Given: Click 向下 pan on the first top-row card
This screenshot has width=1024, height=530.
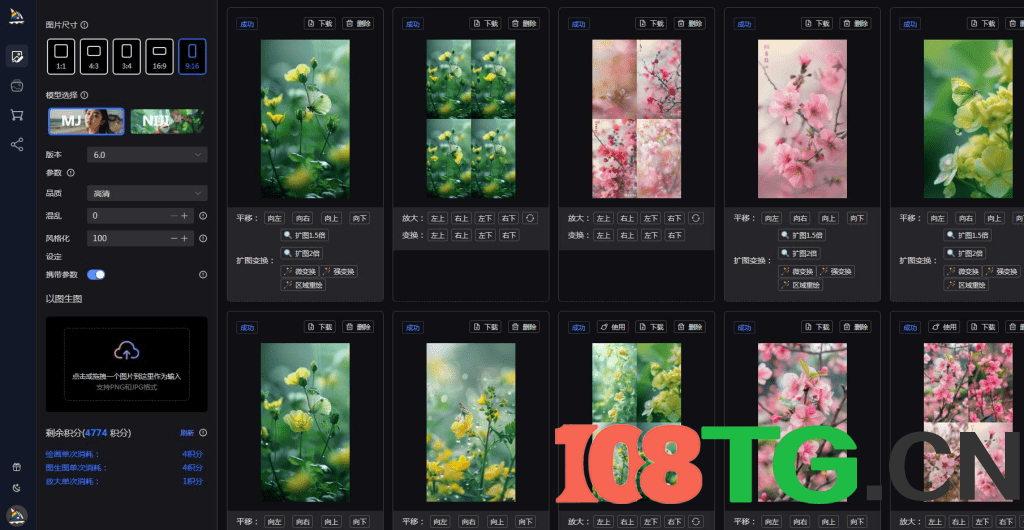Looking at the screenshot, I should [359, 218].
